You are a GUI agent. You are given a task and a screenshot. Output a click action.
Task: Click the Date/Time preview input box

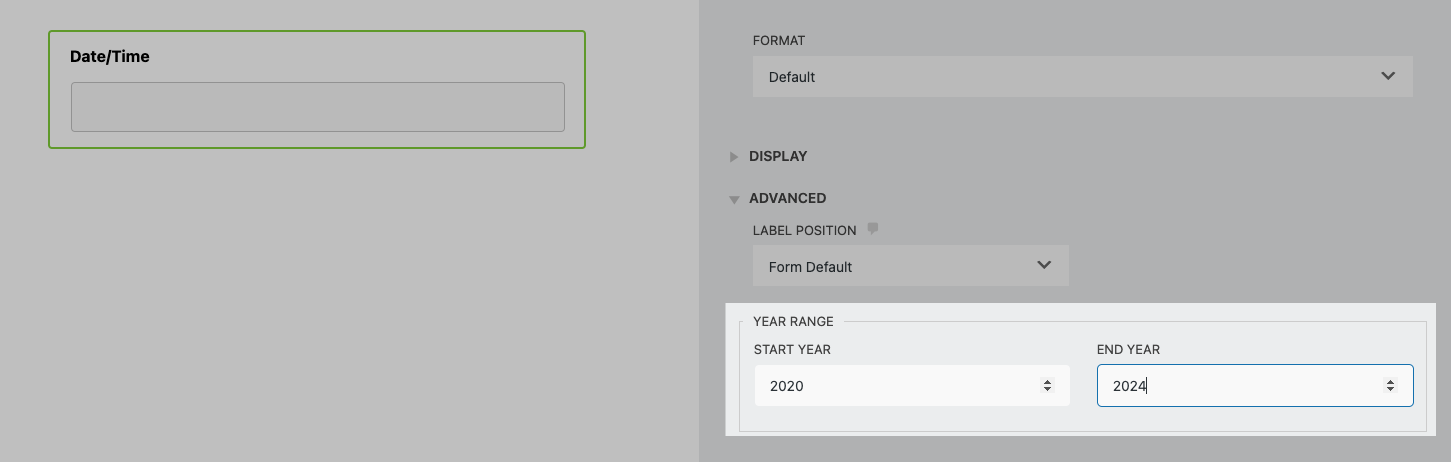[317, 107]
